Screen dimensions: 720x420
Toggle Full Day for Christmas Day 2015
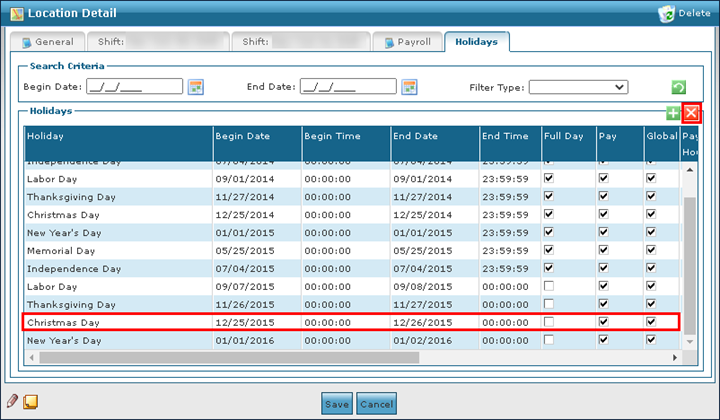click(x=549, y=322)
